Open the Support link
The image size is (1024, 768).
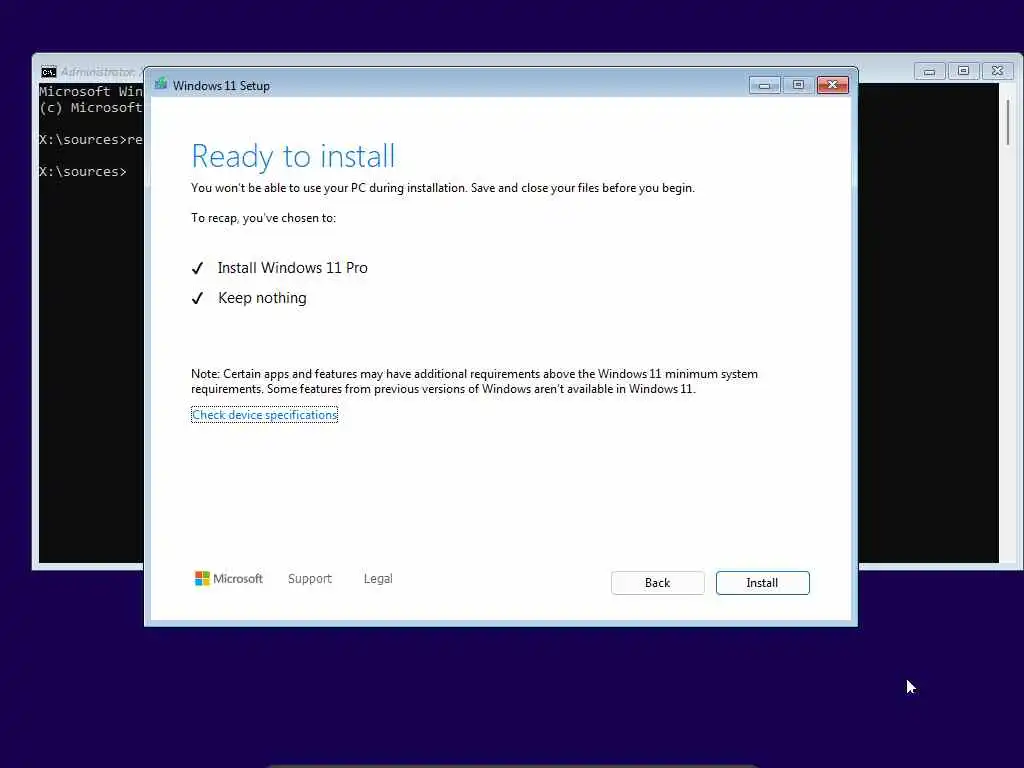(310, 579)
